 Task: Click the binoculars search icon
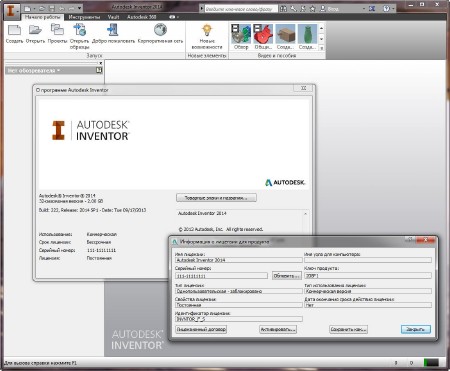pos(283,9)
